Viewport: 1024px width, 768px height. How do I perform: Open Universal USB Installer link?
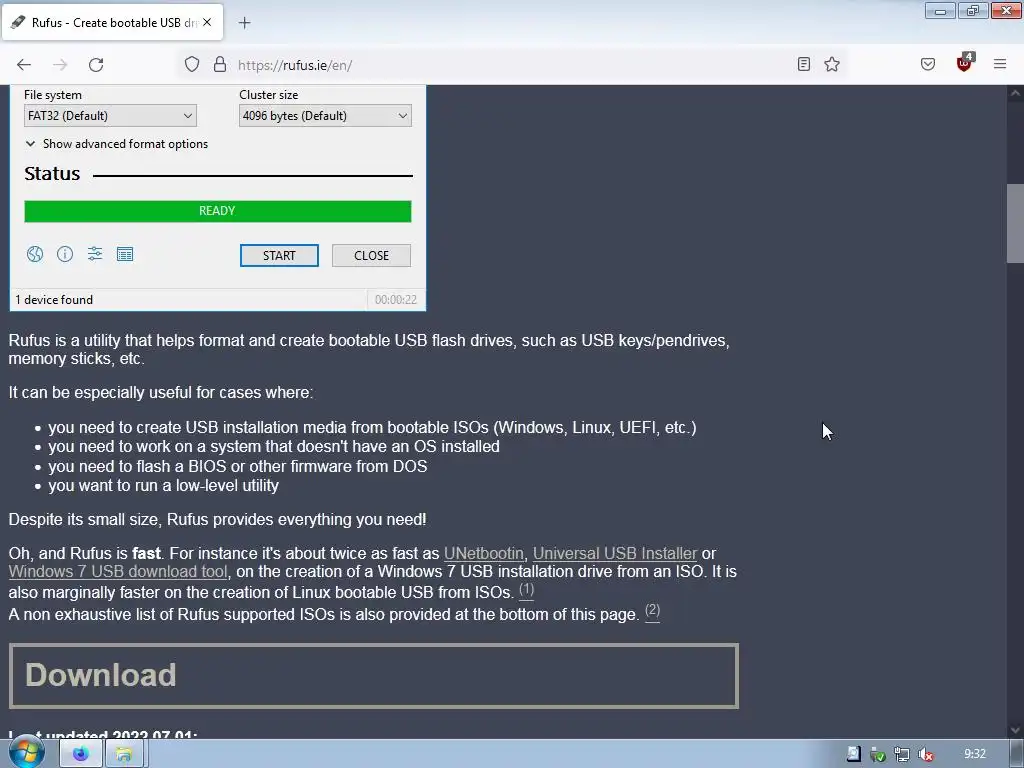615,553
